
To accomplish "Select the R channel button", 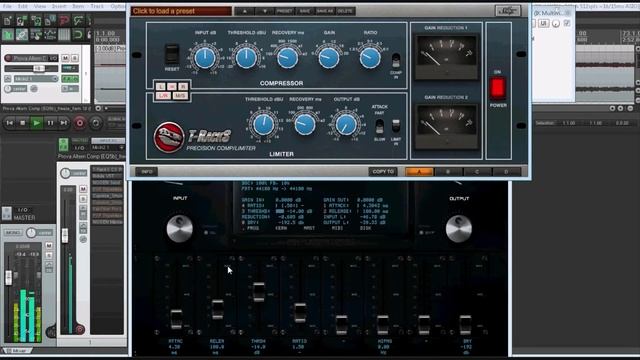I will pos(183,86).
